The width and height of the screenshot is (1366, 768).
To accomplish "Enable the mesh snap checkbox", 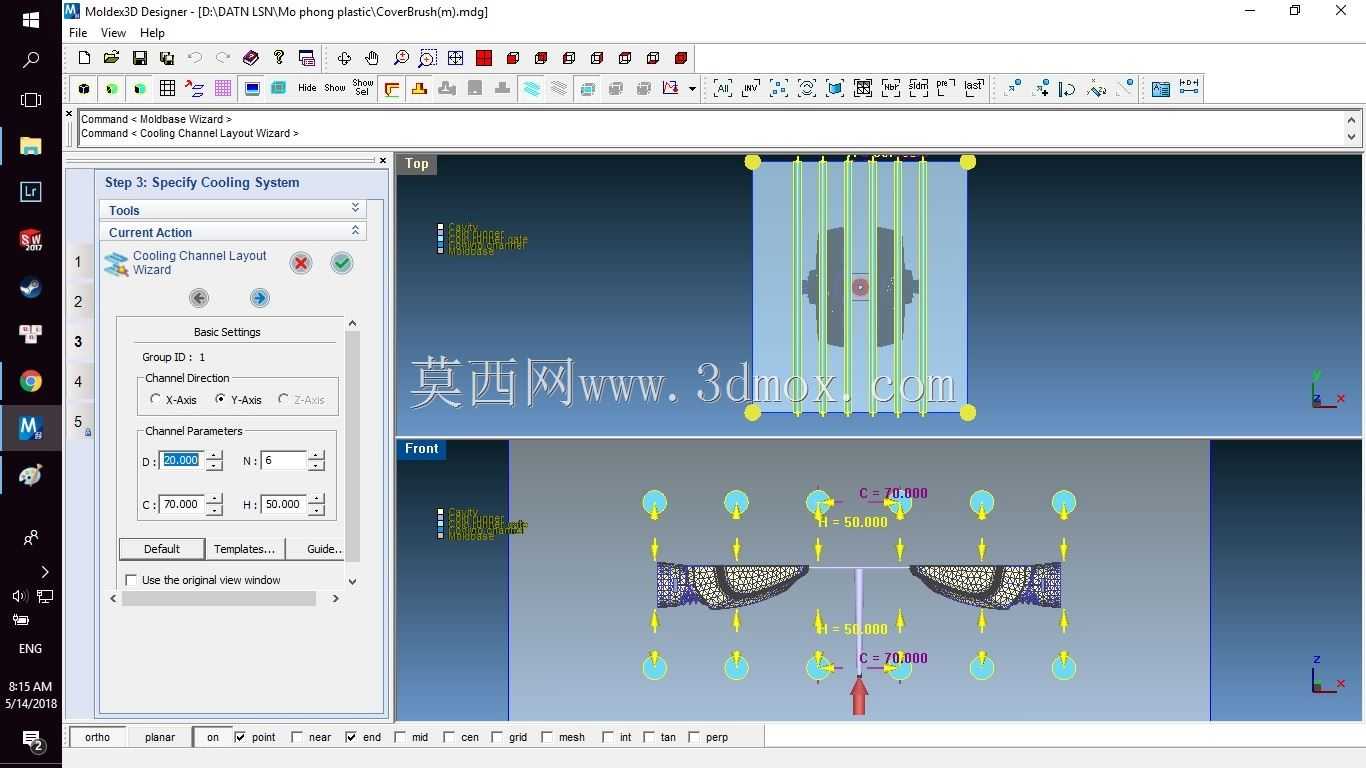I will [x=547, y=737].
